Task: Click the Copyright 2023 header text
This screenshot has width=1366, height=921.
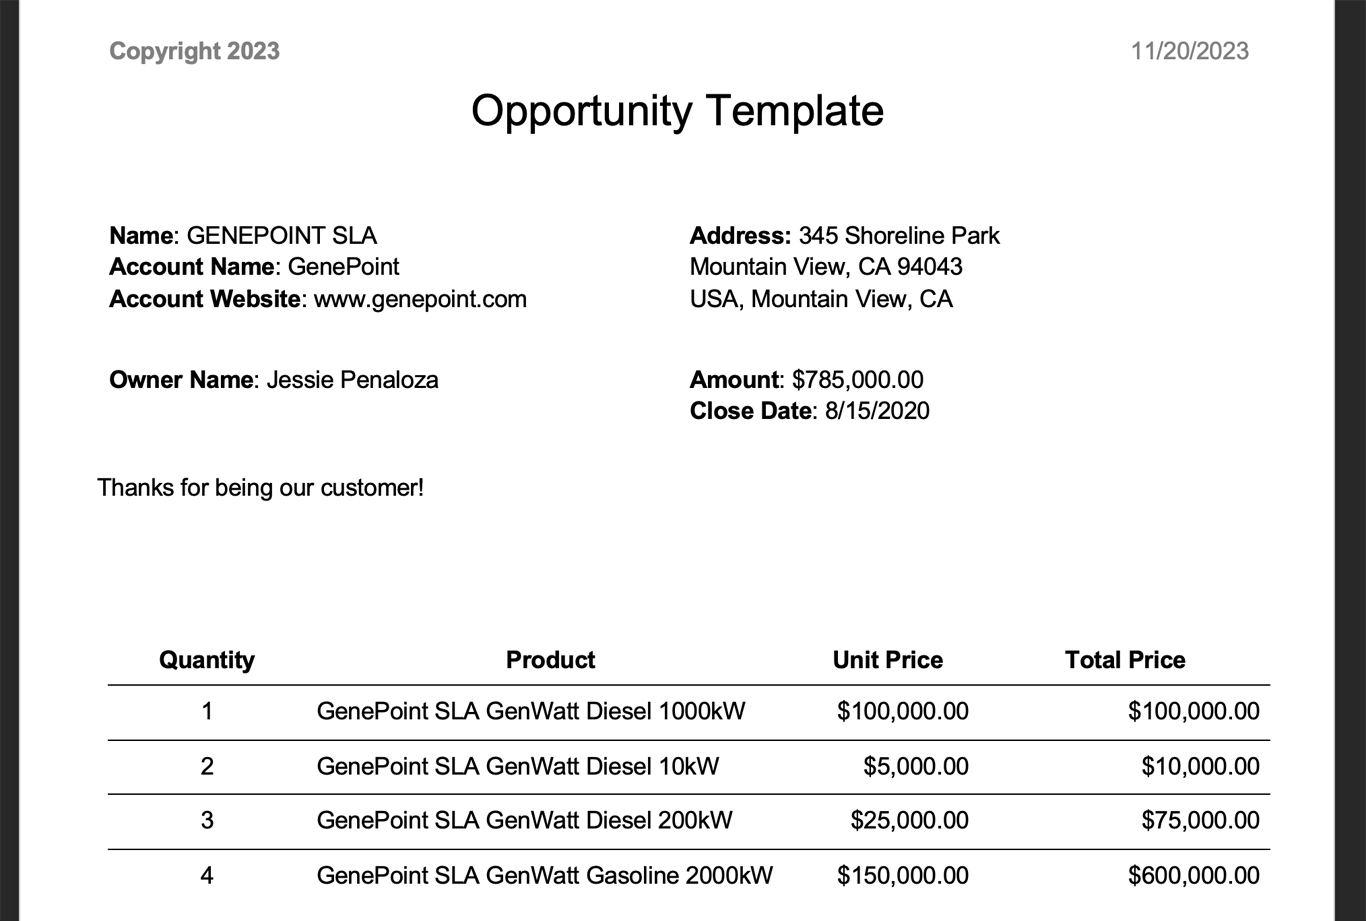Action: 194,51
